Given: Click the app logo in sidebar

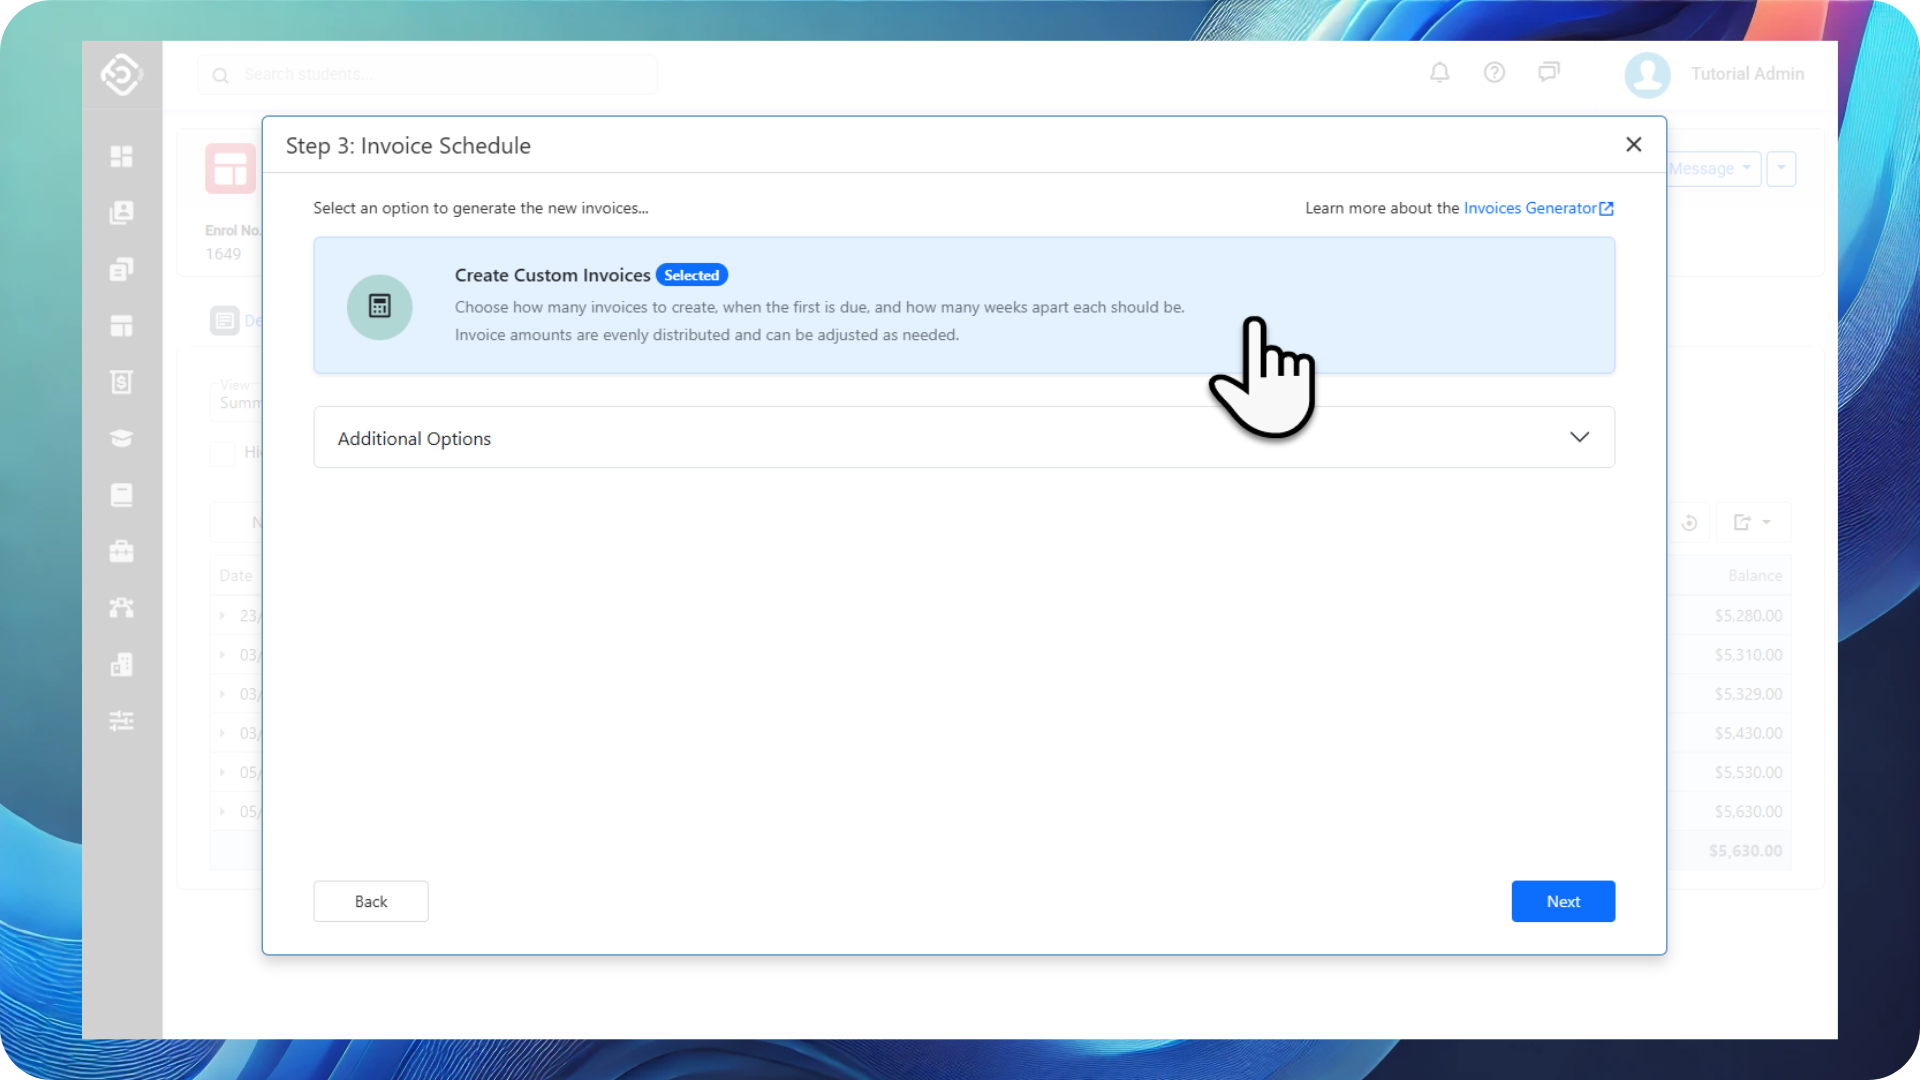Looking at the screenshot, I should pyautogui.click(x=121, y=74).
